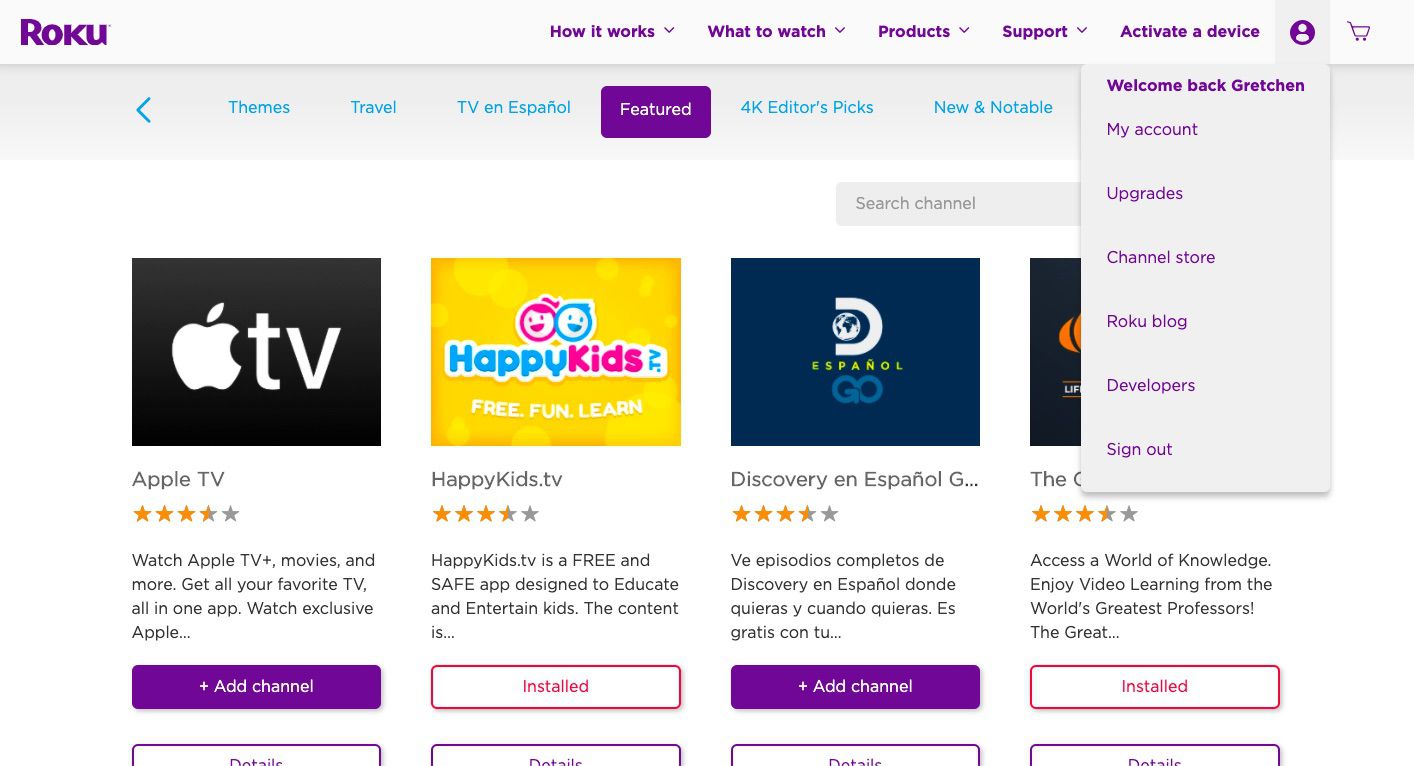Select Developers in account menu
Image resolution: width=1414 pixels, height=766 pixels.
(x=1151, y=385)
